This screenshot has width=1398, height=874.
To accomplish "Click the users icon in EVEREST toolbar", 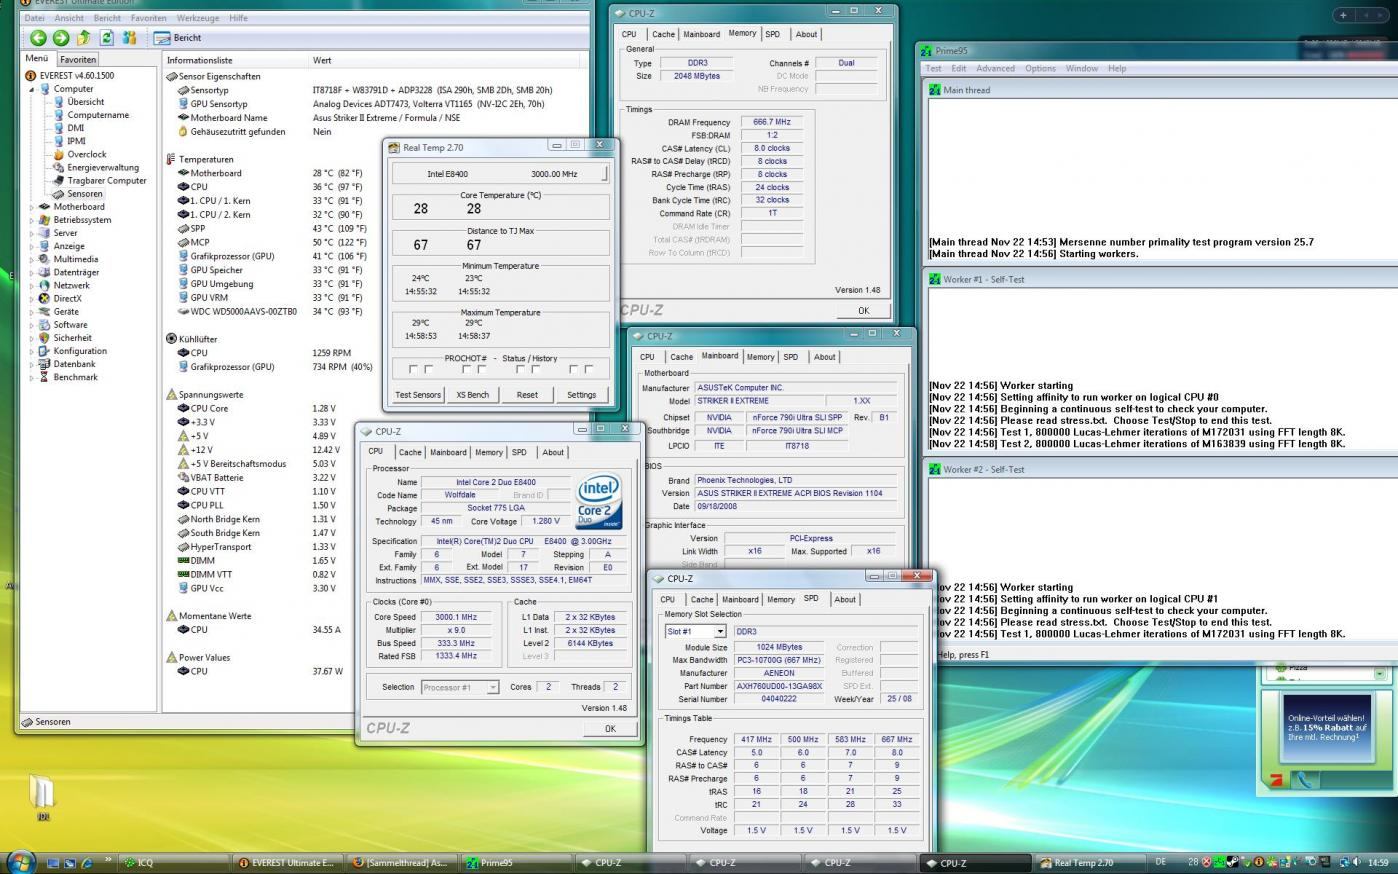I will click(x=129, y=38).
